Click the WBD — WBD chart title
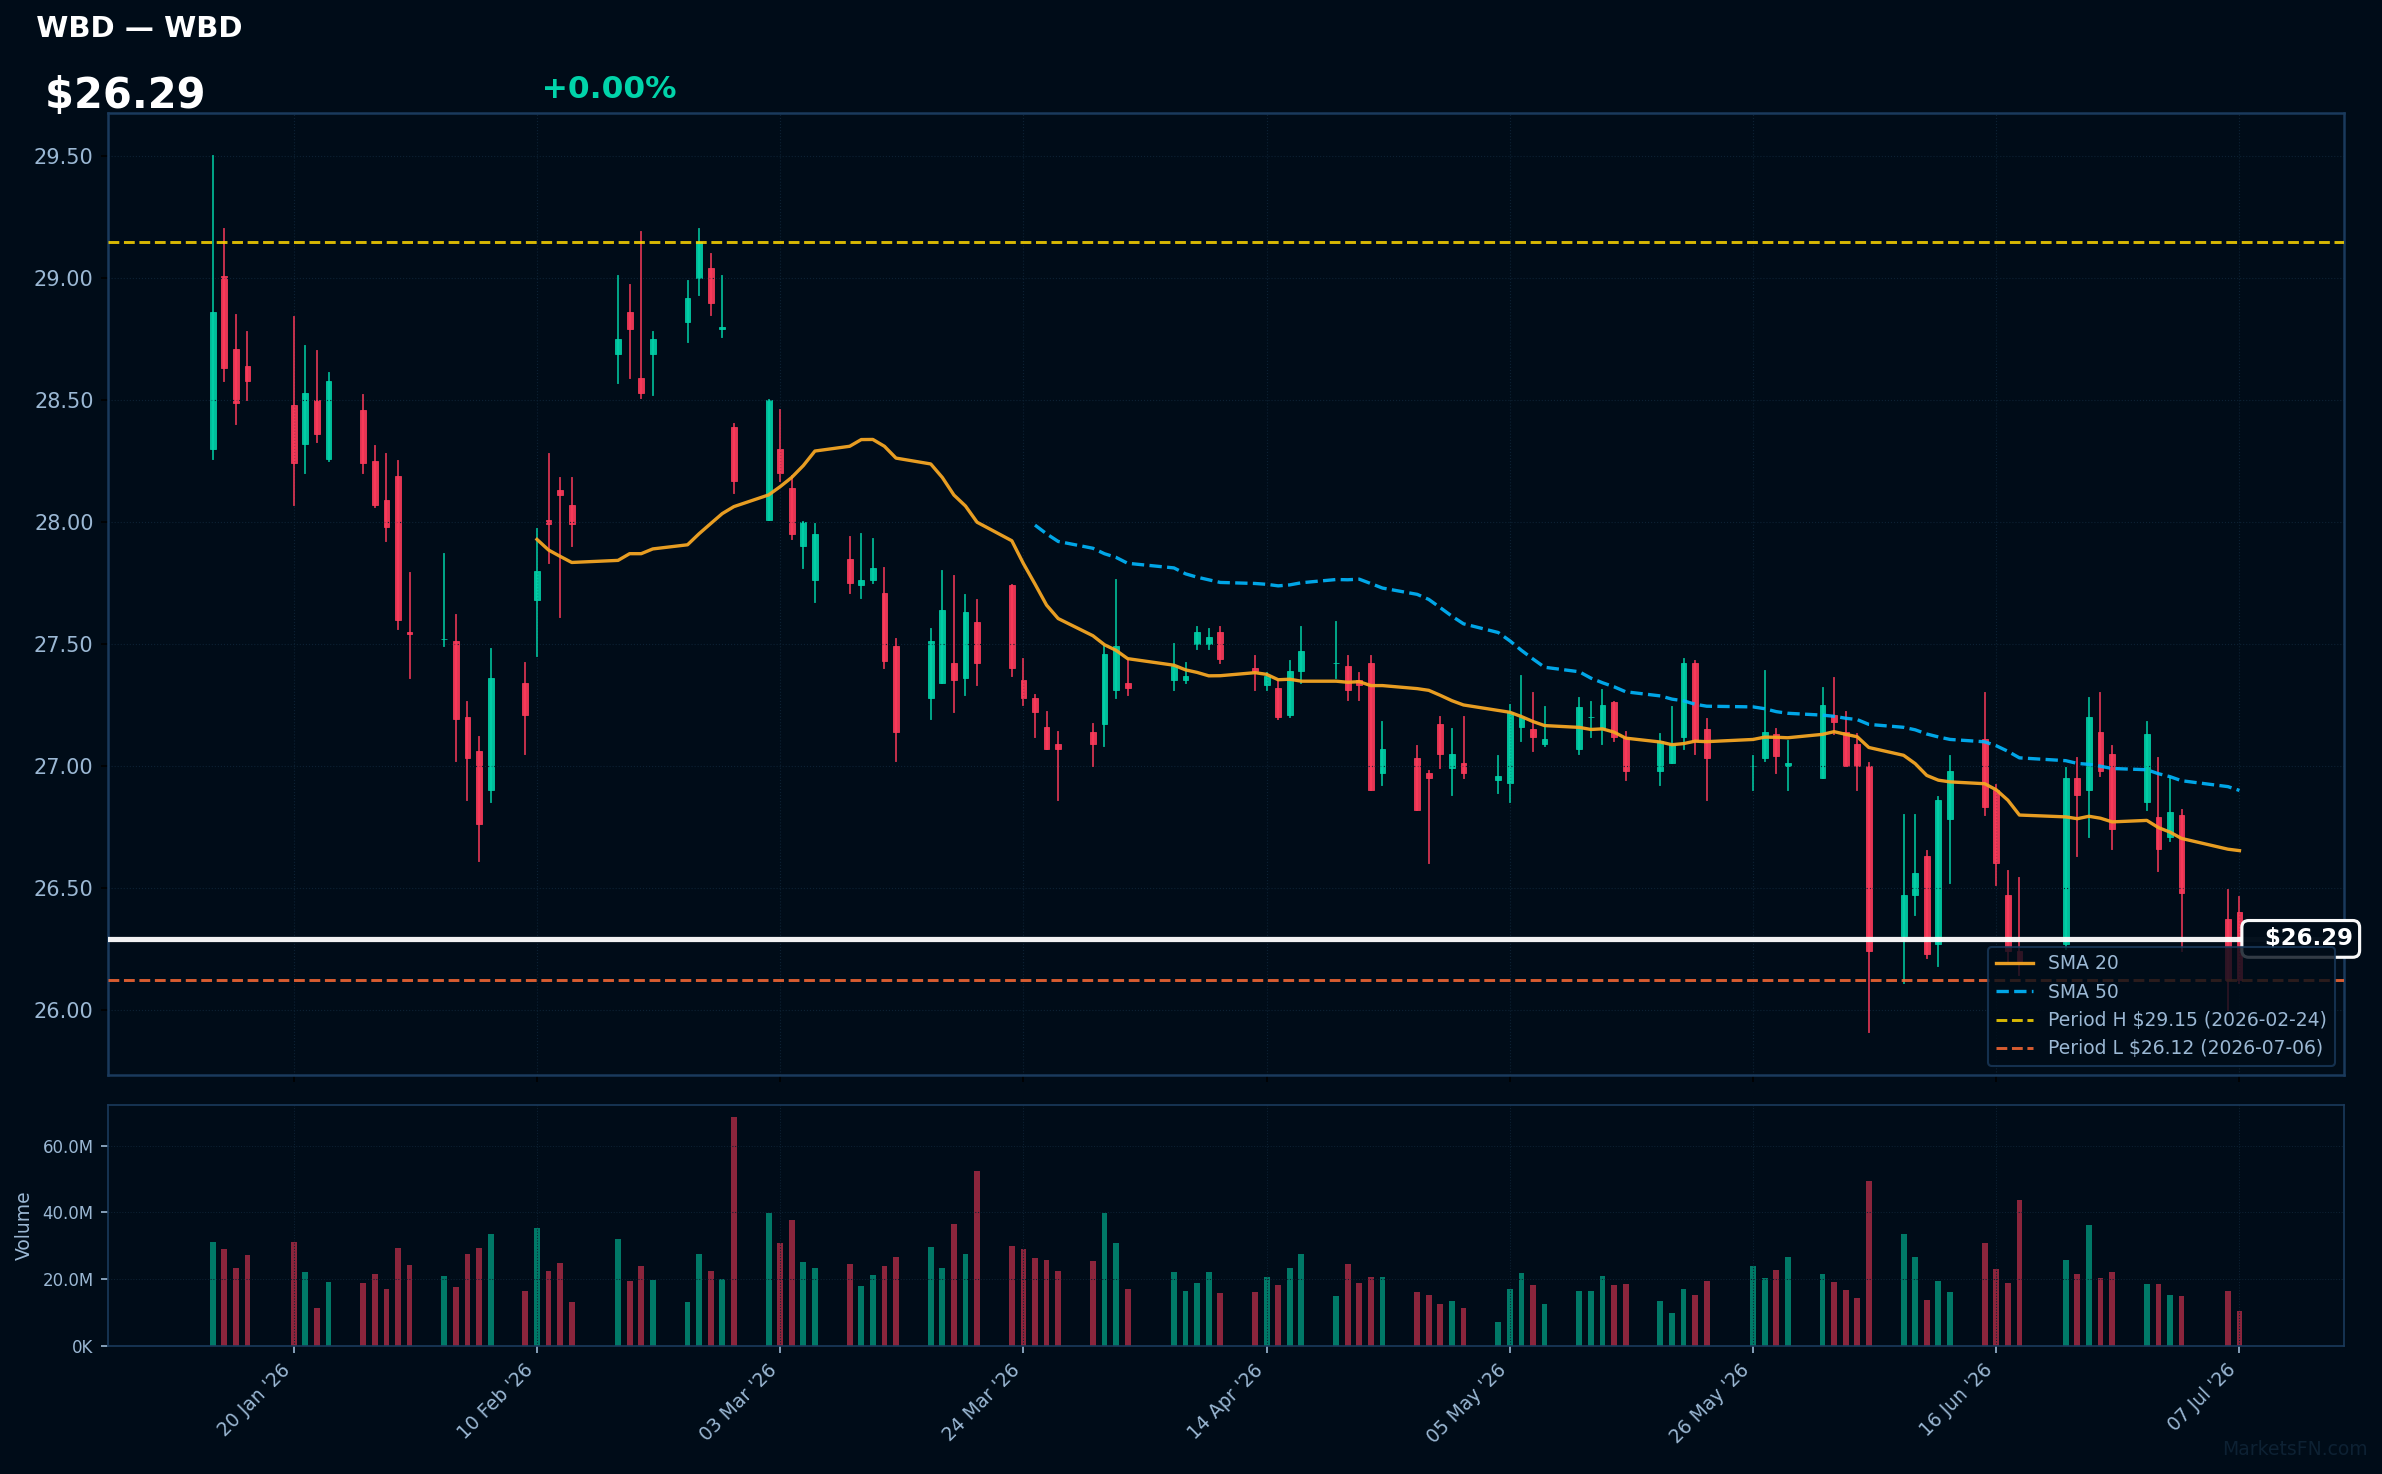This screenshot has width=2382, height=1474. tap(139, 27)
